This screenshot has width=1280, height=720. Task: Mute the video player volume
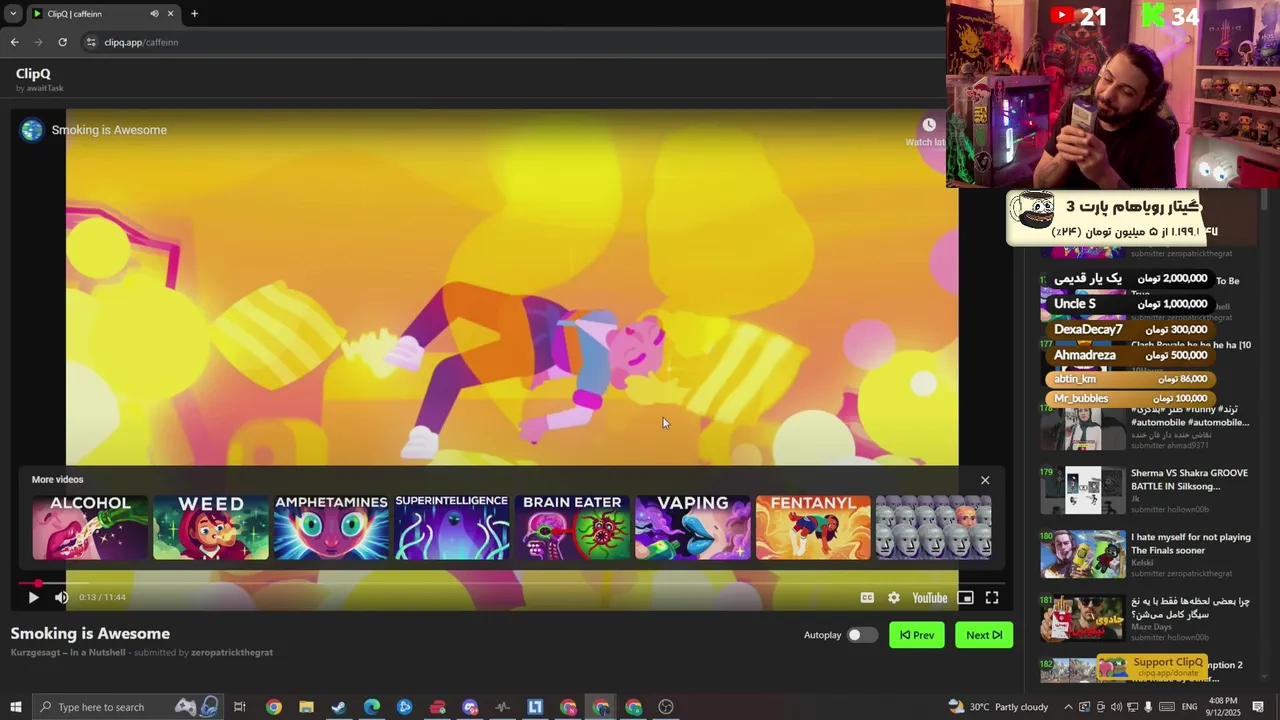pyautogui.click(x=61, y=598)
